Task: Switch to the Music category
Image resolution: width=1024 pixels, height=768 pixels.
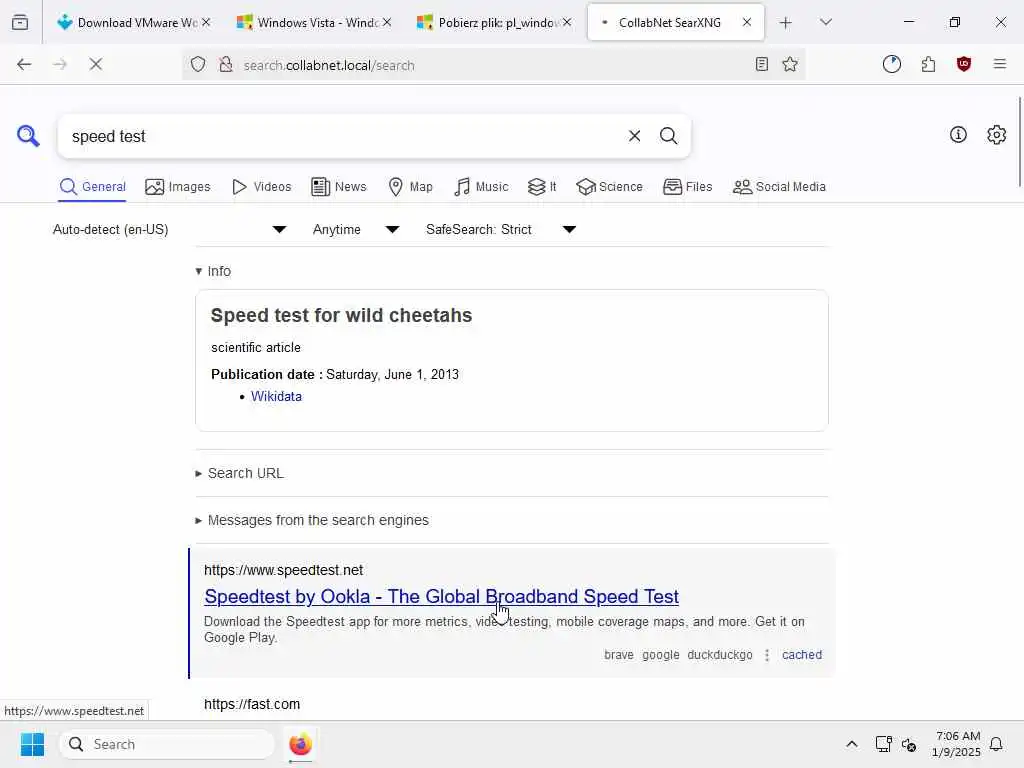Action: point(481,187)
